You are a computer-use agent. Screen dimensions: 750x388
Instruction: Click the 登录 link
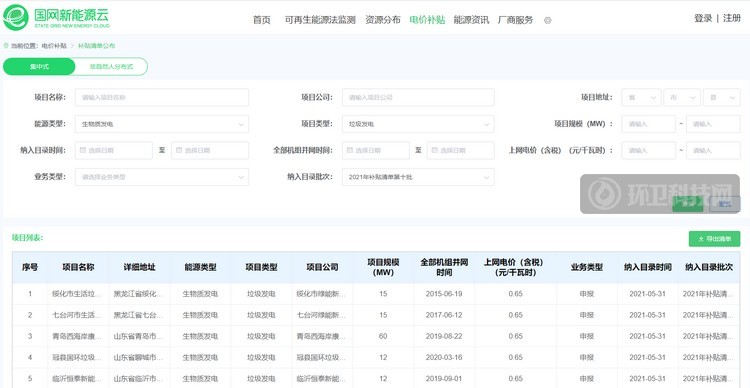coord(703,19)
